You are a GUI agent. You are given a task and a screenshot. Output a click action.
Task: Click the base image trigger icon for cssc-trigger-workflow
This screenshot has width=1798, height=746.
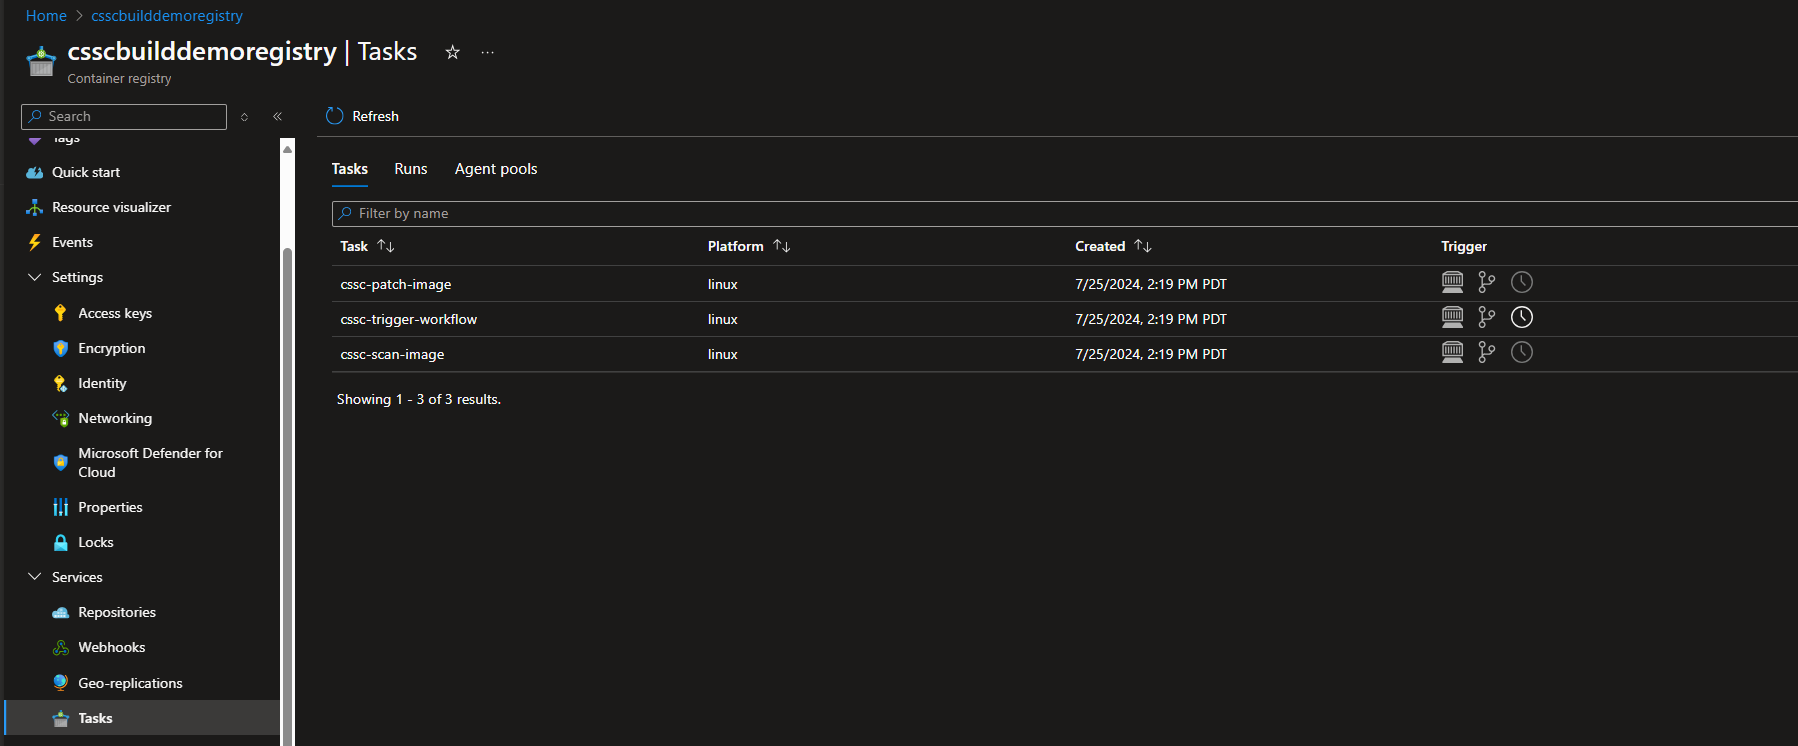(1453, 318)
